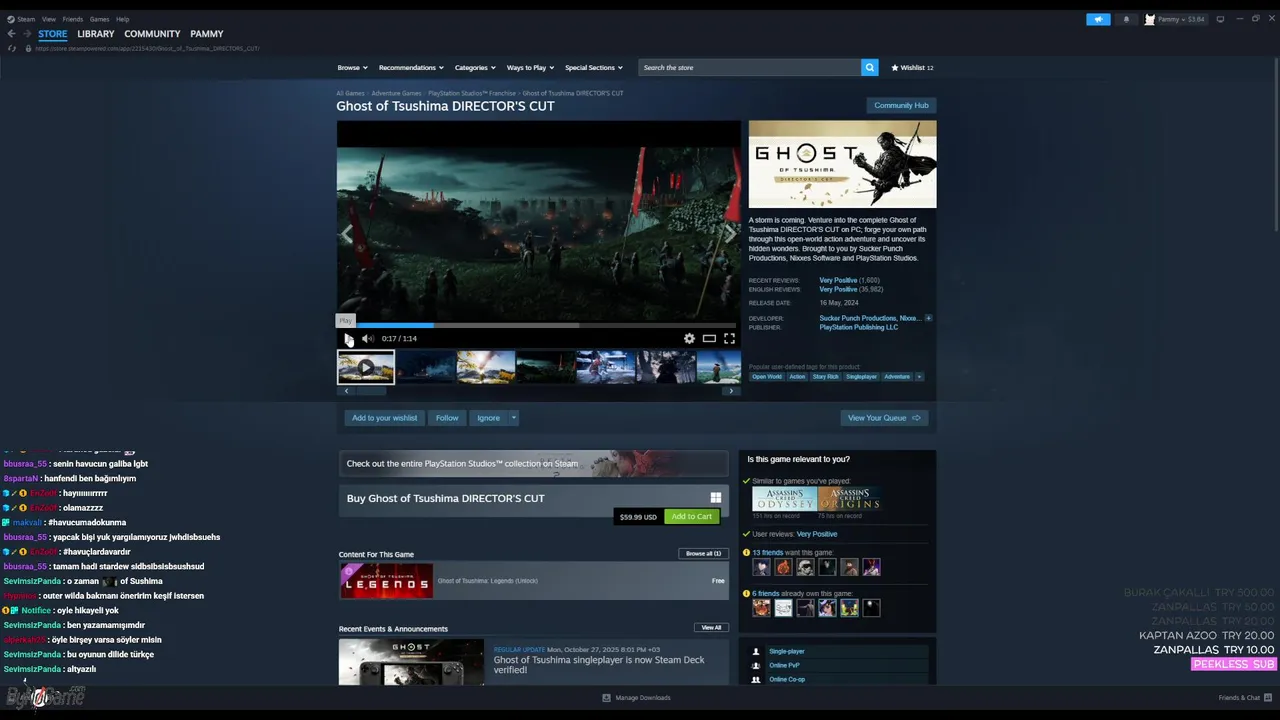Switch to the LIBRARY tab
The height and width of the screenshot is (720, 1280).
(x=96, y=34)
